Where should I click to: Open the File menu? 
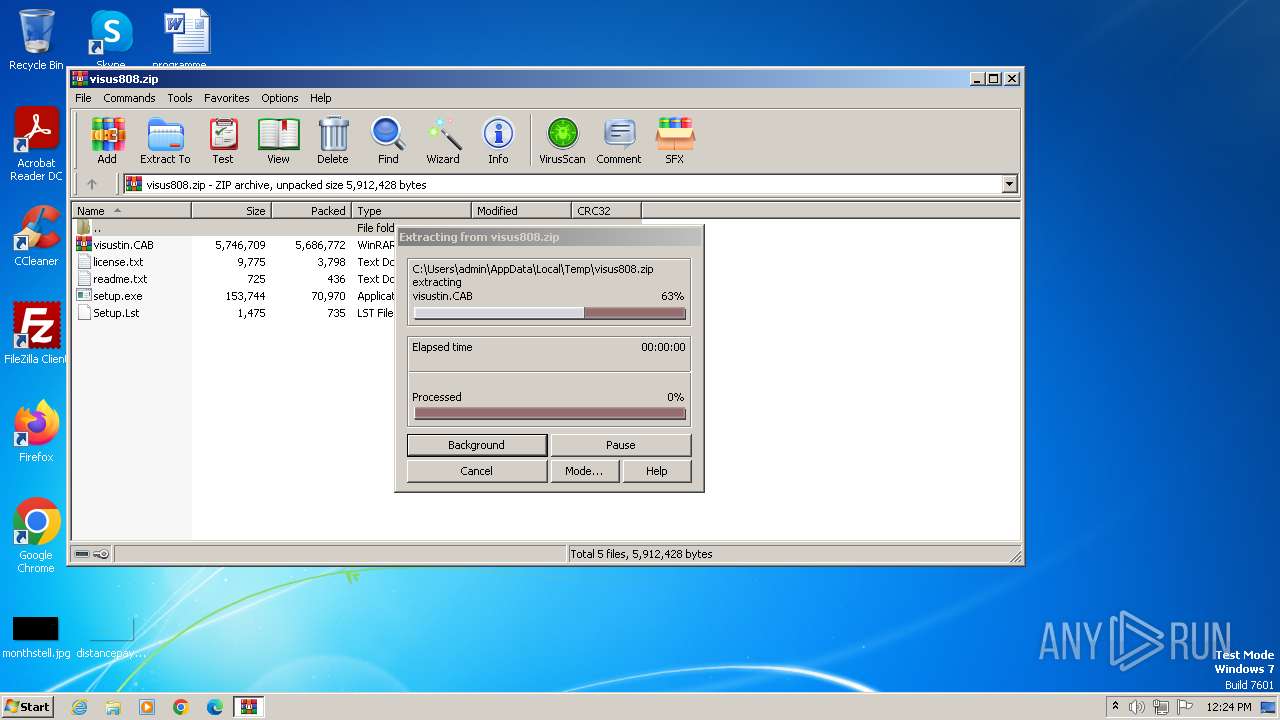click(83, 98)
